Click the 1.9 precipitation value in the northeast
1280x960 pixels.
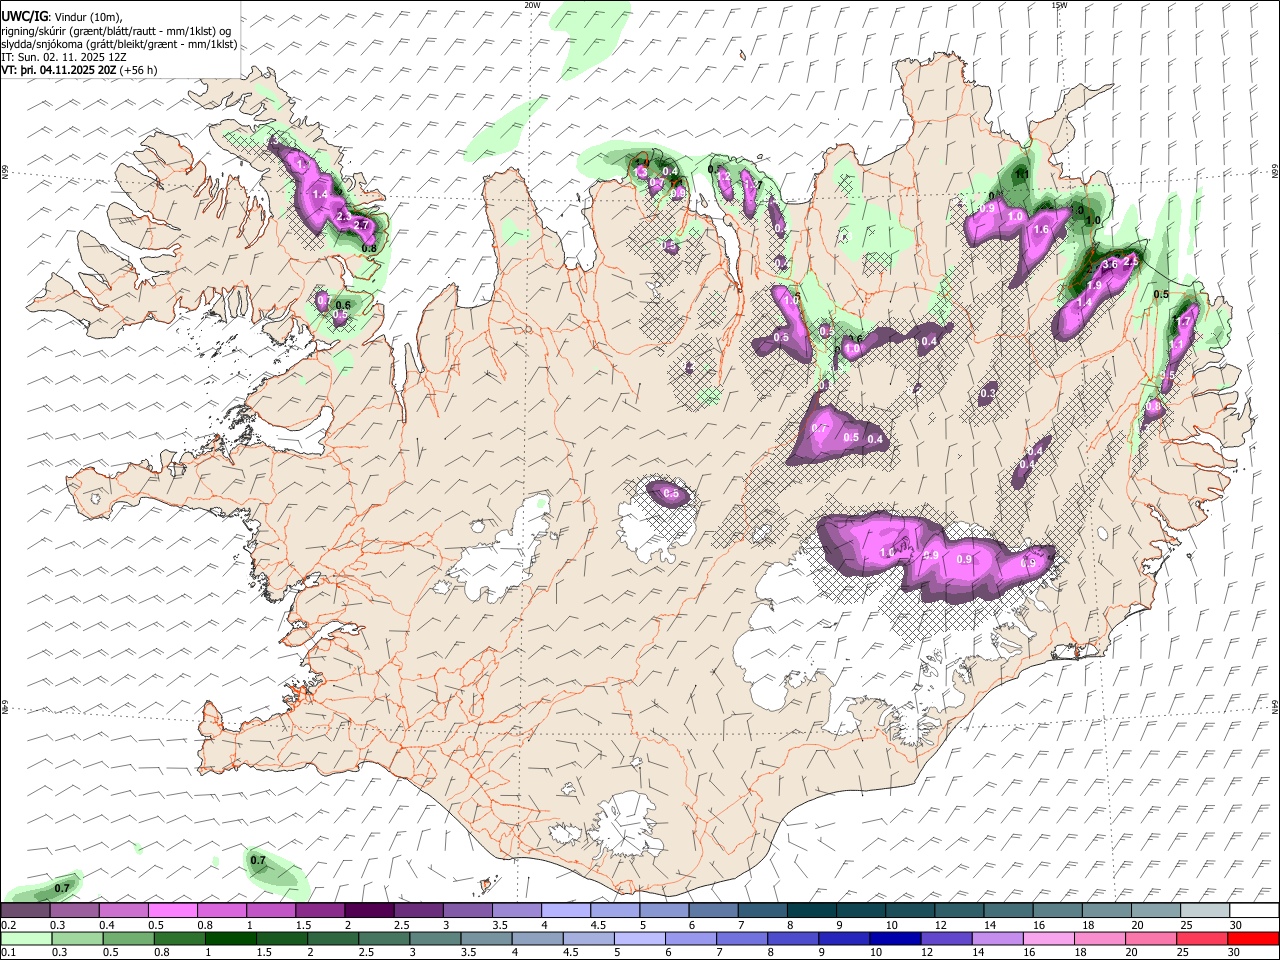(1094, 286)
